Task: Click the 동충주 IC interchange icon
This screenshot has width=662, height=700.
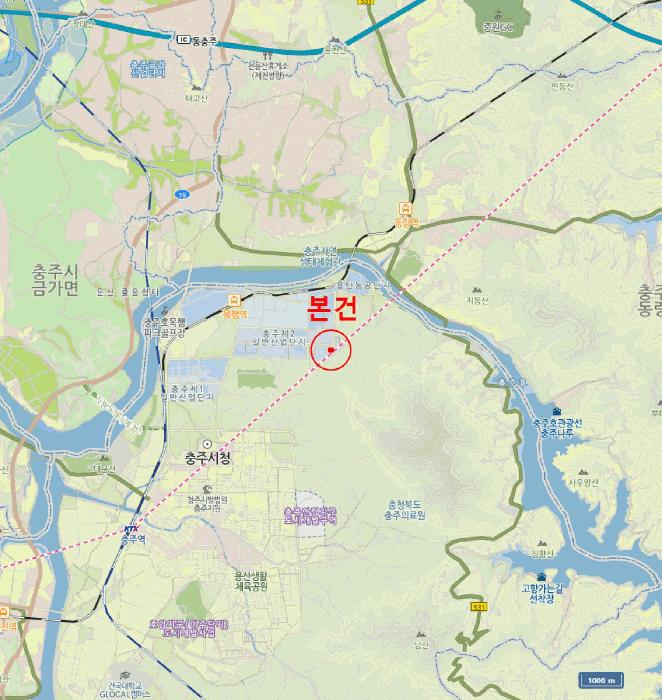Action: click(183, 40)
